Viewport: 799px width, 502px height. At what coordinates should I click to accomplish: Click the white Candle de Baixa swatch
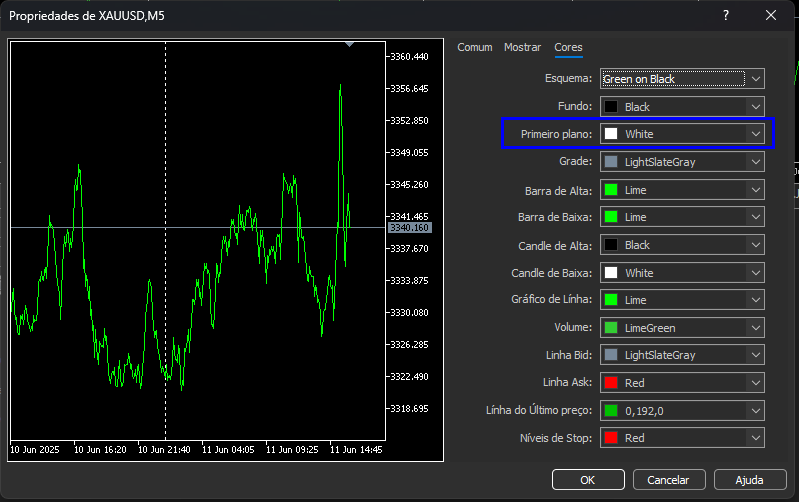point(611,273)
